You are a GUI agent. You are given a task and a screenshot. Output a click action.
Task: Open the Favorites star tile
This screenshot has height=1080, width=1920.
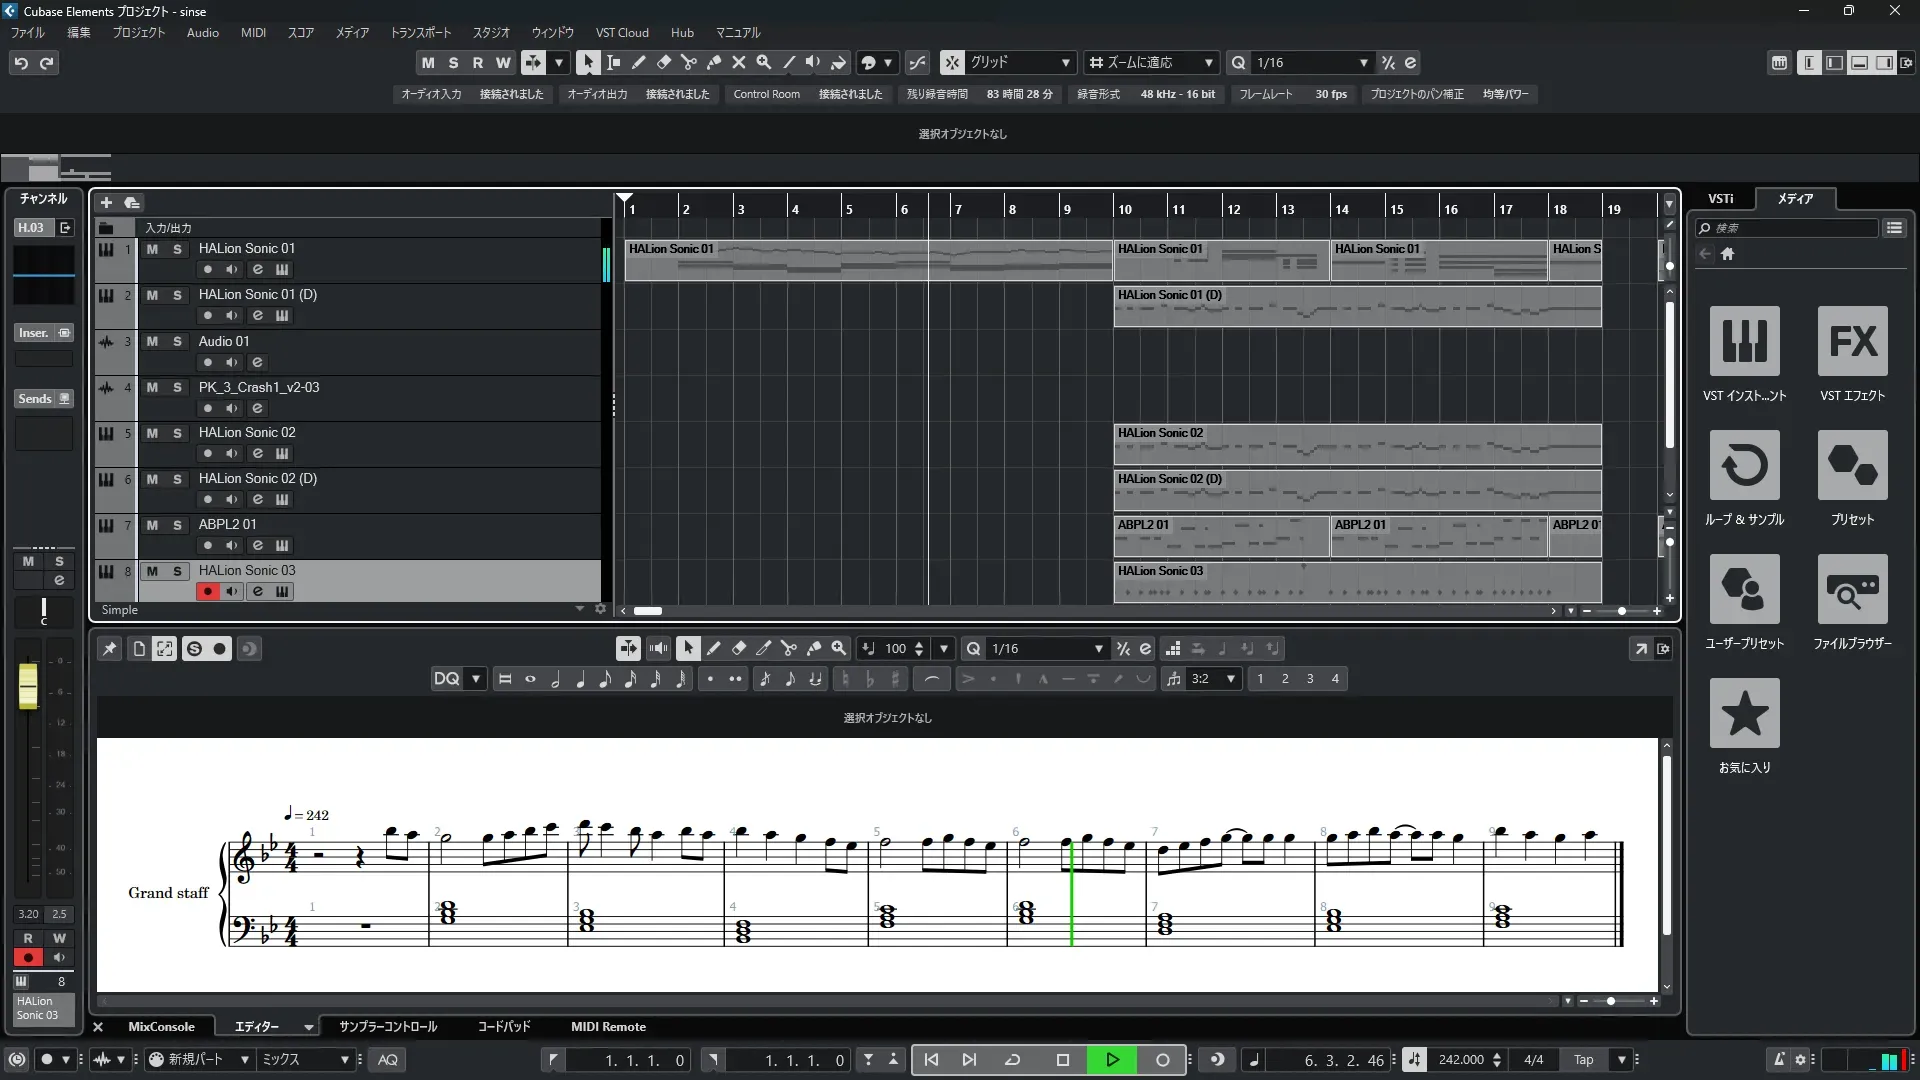click(x=1744, y=713)
